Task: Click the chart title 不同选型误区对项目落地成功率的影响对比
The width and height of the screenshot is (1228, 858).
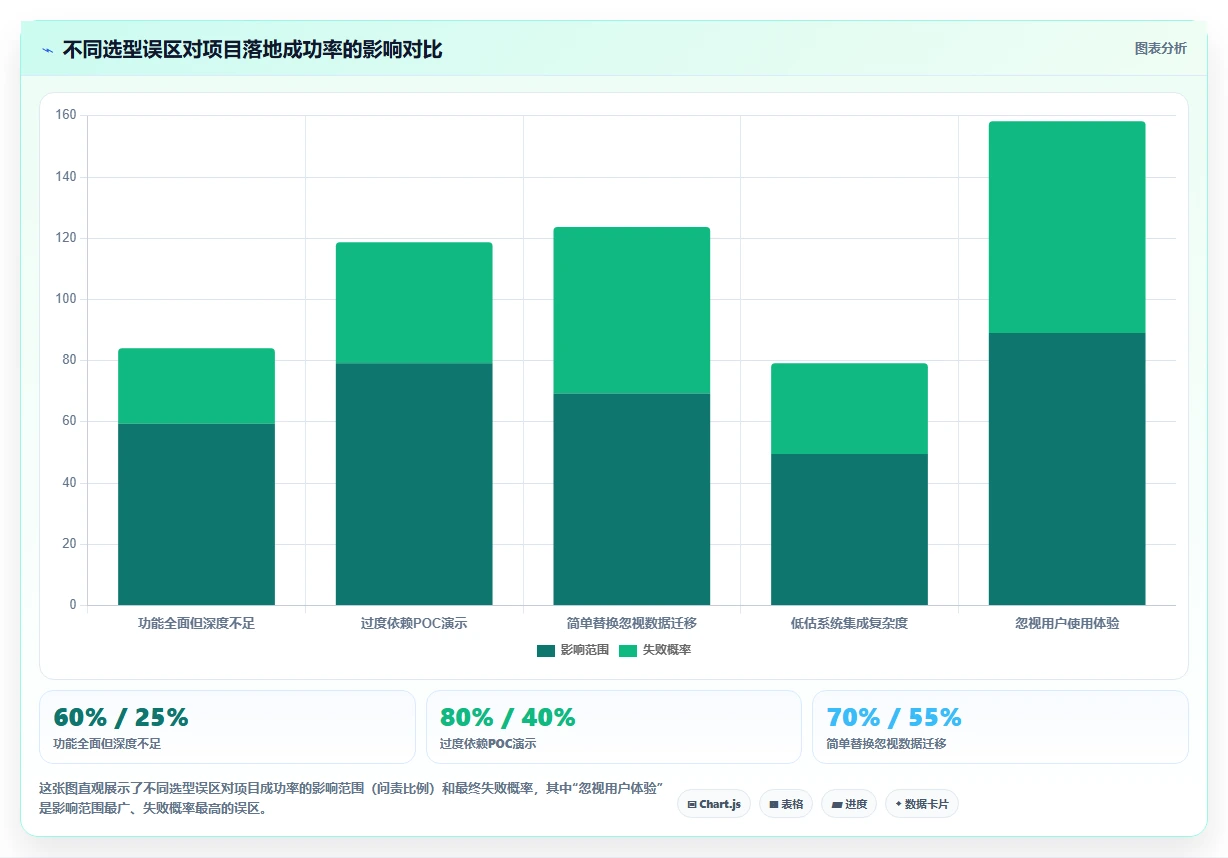Action: [x=252, y=49]
